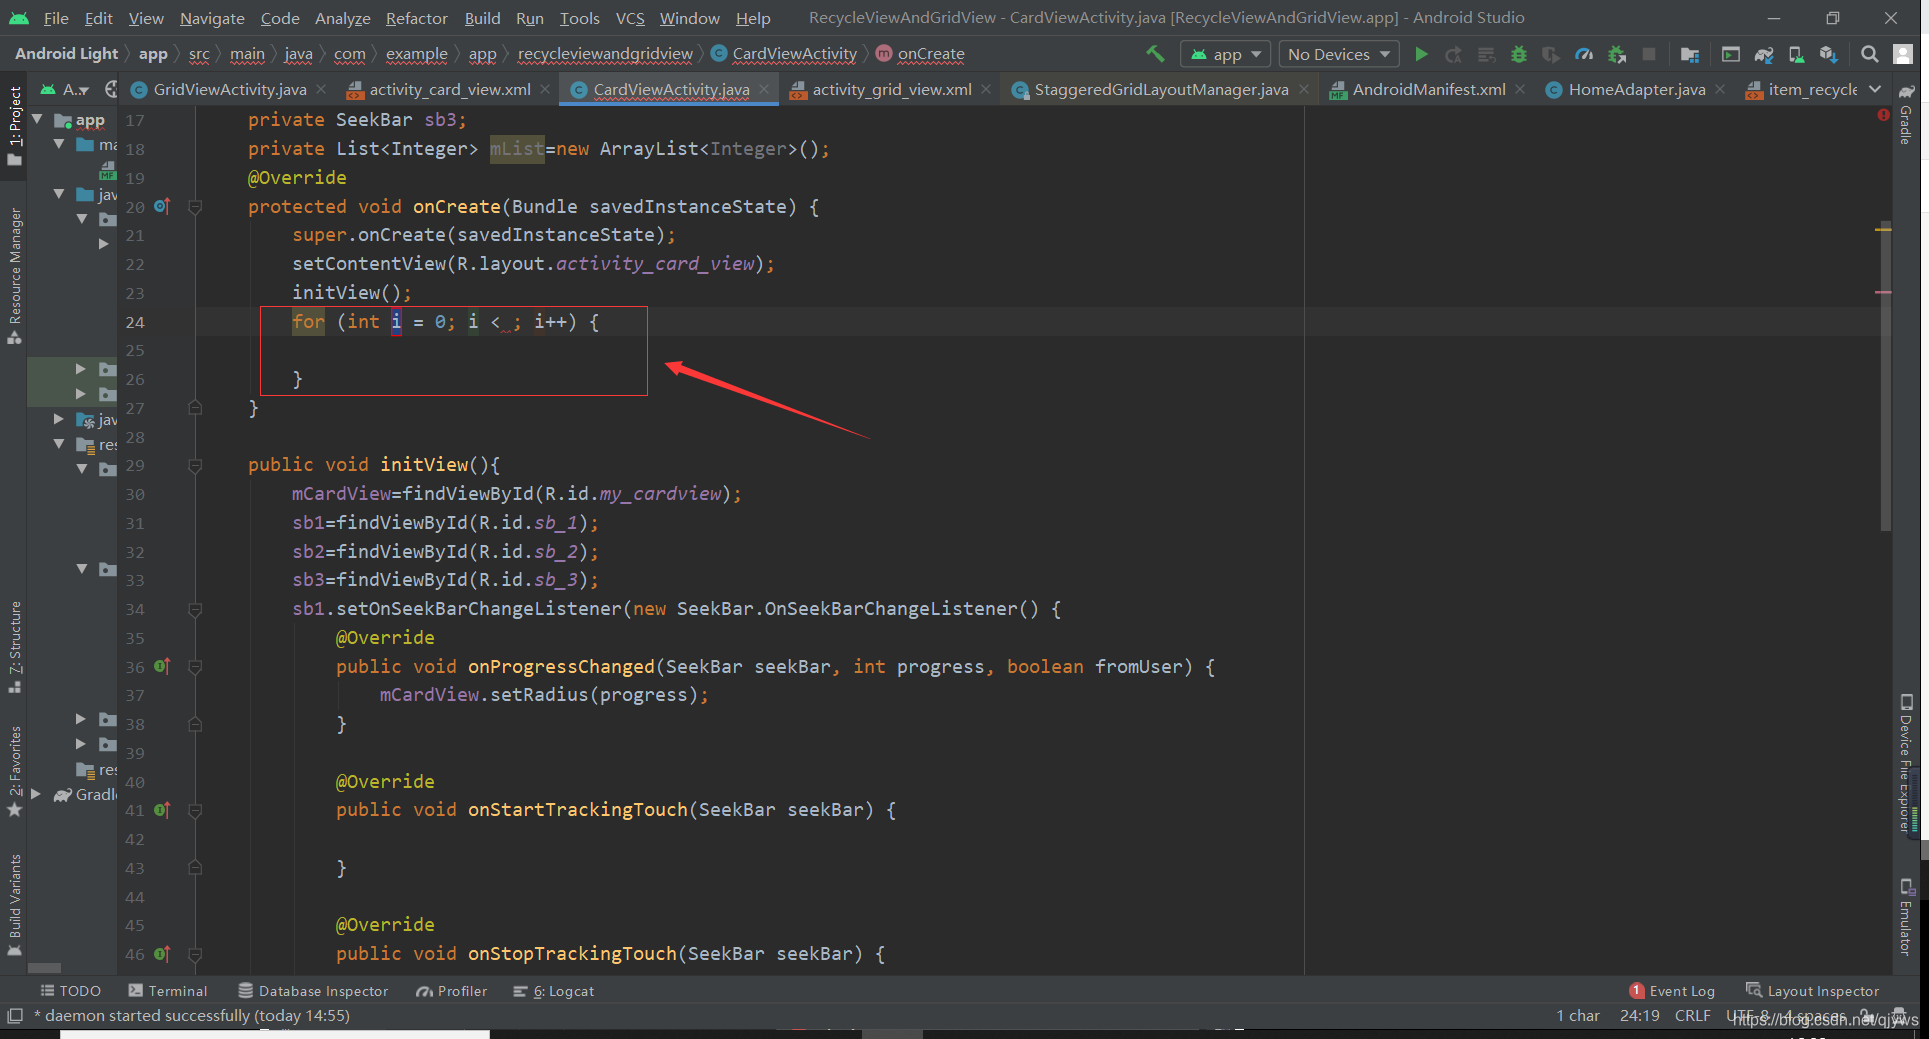Click the Apply Code Changes icon
Viewport: 1929px width, 1039px height.
1487,54
